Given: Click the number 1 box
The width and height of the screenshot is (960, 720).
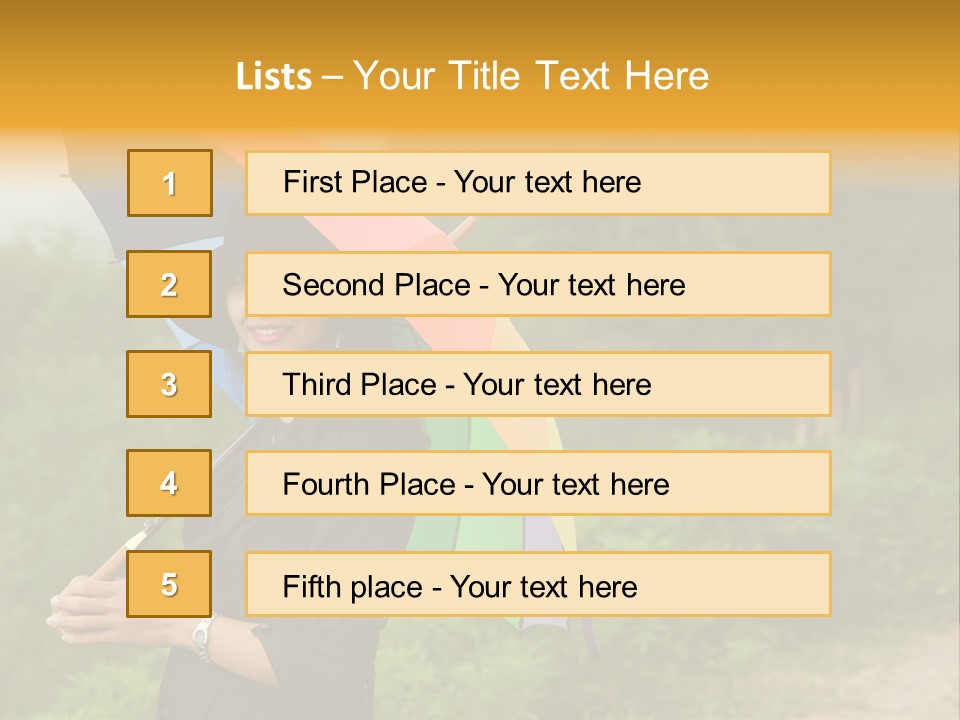Looking at the screenshot, I should (x=170, y=183).
